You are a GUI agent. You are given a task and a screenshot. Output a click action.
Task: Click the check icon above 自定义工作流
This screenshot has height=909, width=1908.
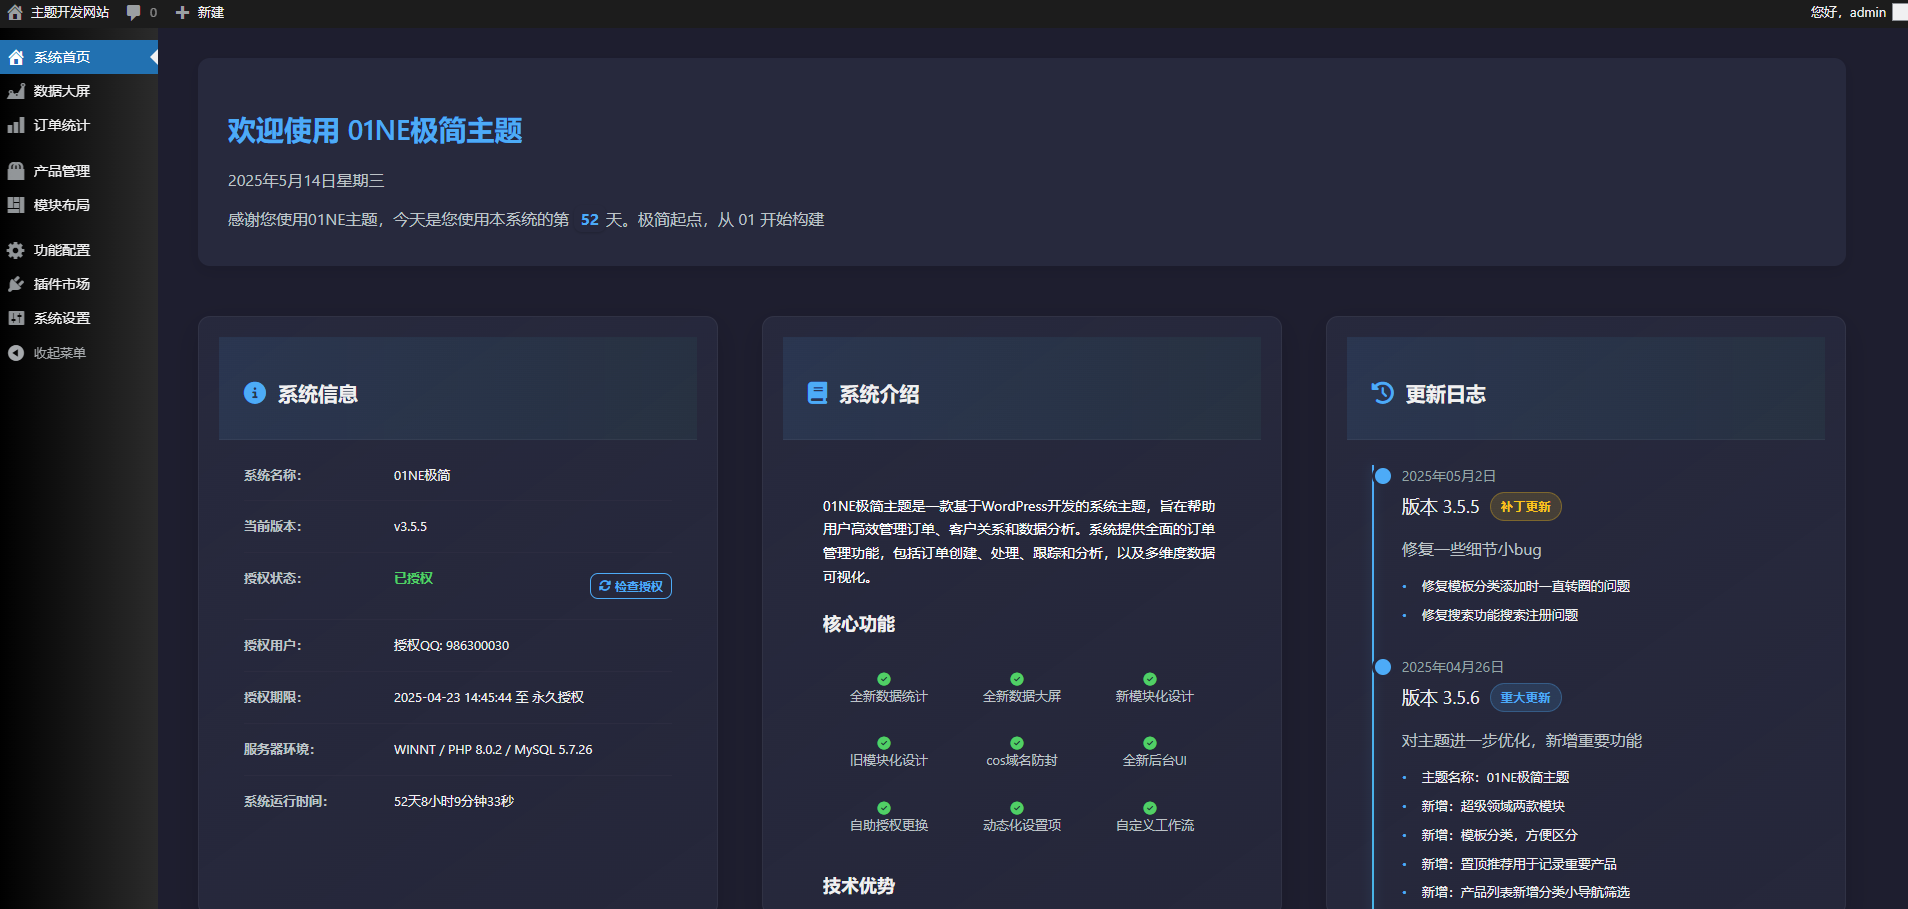click(1150, 808)
